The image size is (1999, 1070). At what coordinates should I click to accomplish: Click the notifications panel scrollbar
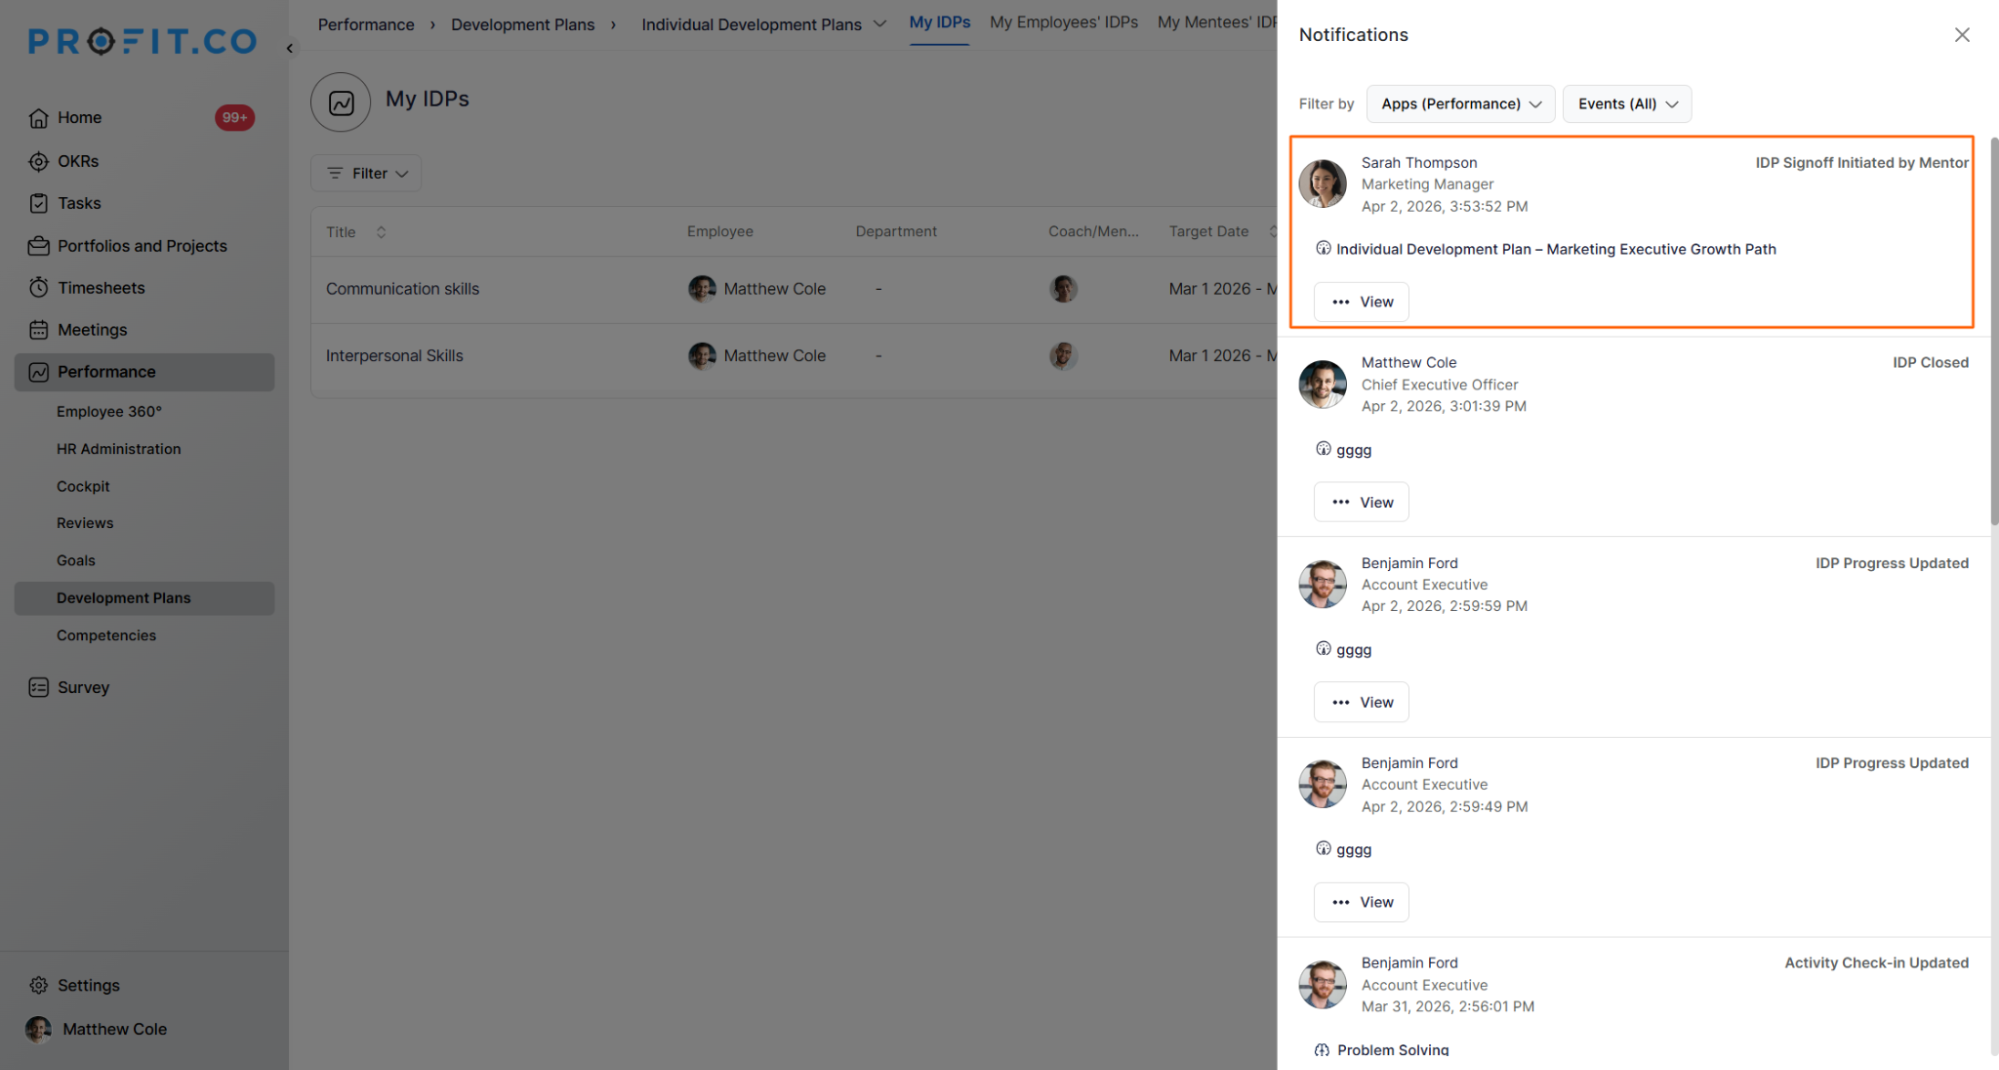(x=1993, y=330)
